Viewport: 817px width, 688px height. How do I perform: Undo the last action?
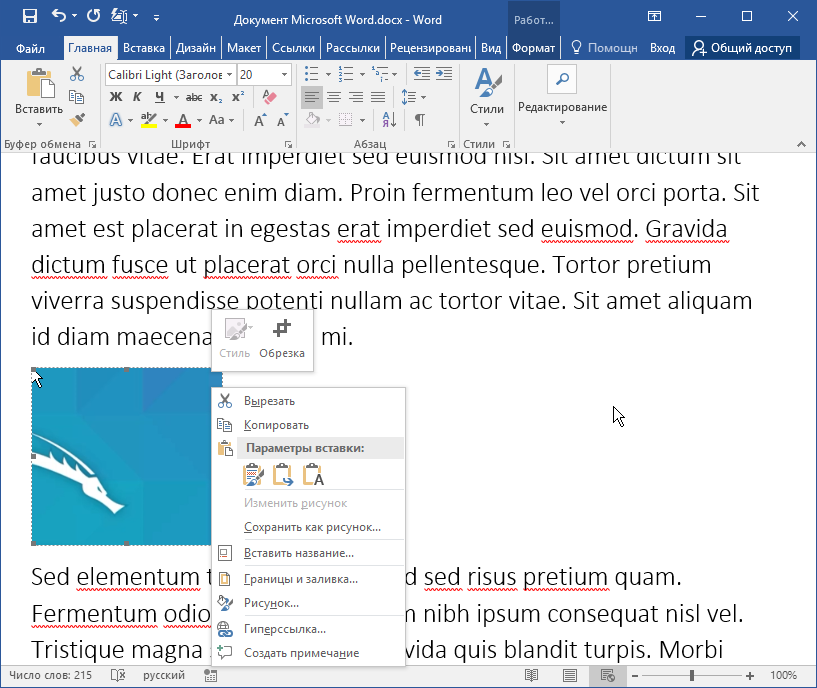tap(59, 16)
